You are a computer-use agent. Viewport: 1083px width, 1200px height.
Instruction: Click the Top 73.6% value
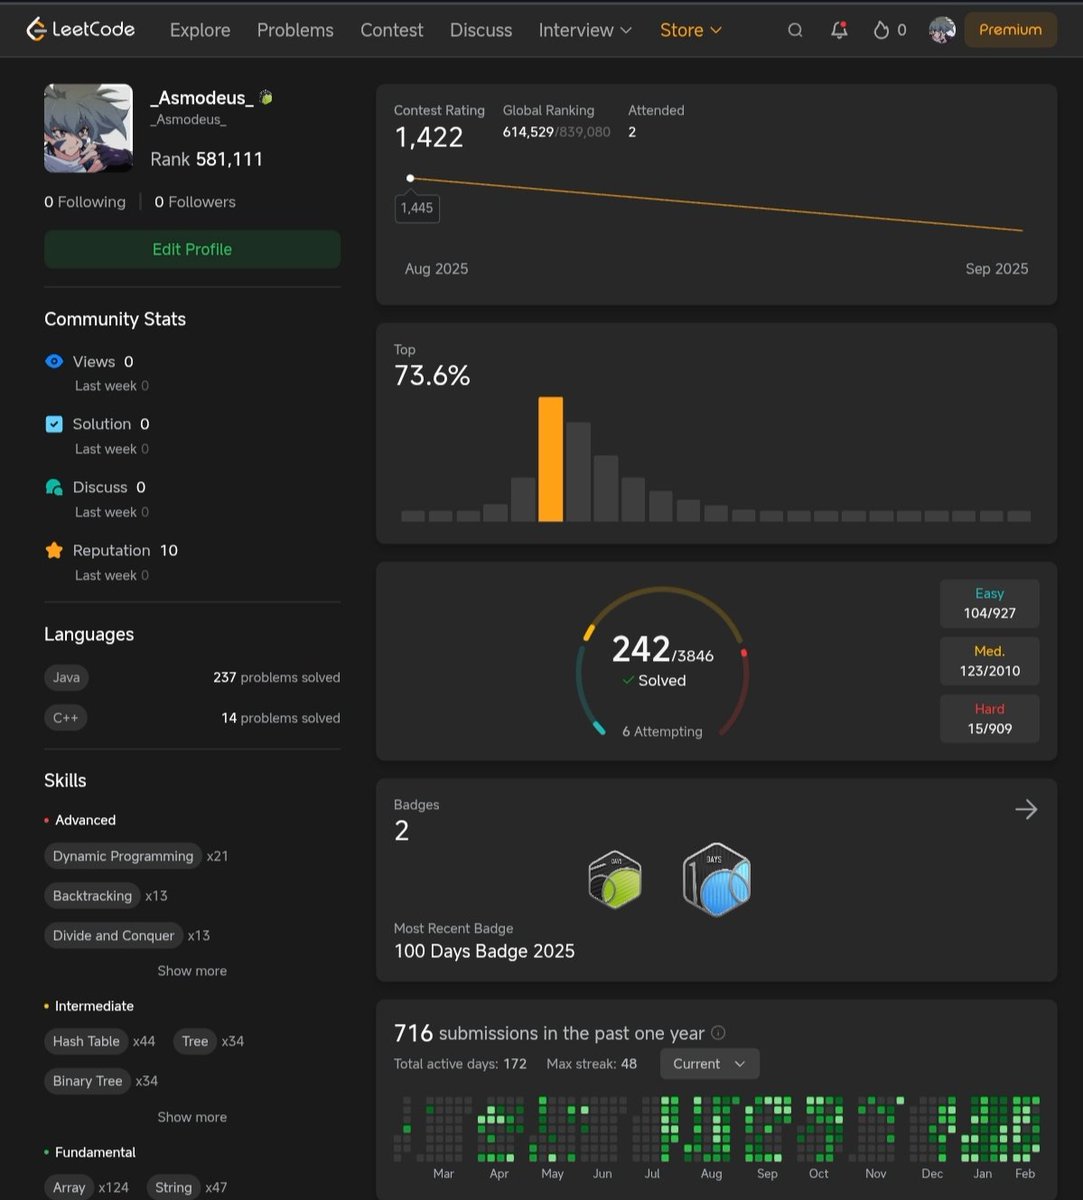coord(432,376)
